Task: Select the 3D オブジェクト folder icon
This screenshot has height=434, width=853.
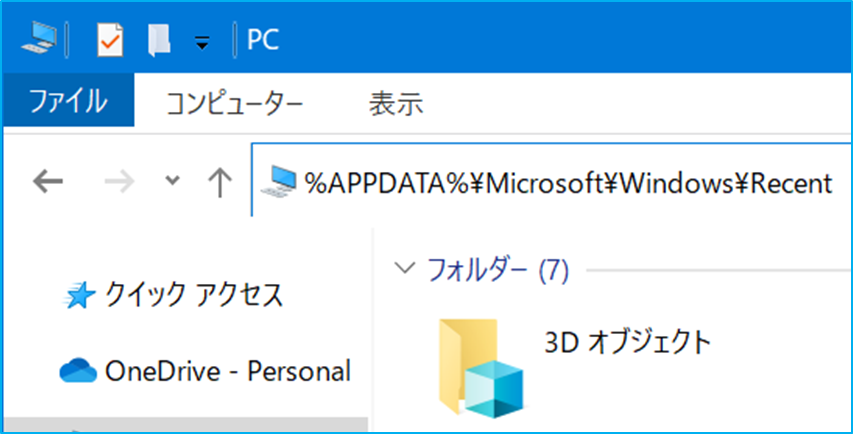Action: click(481, 368)
